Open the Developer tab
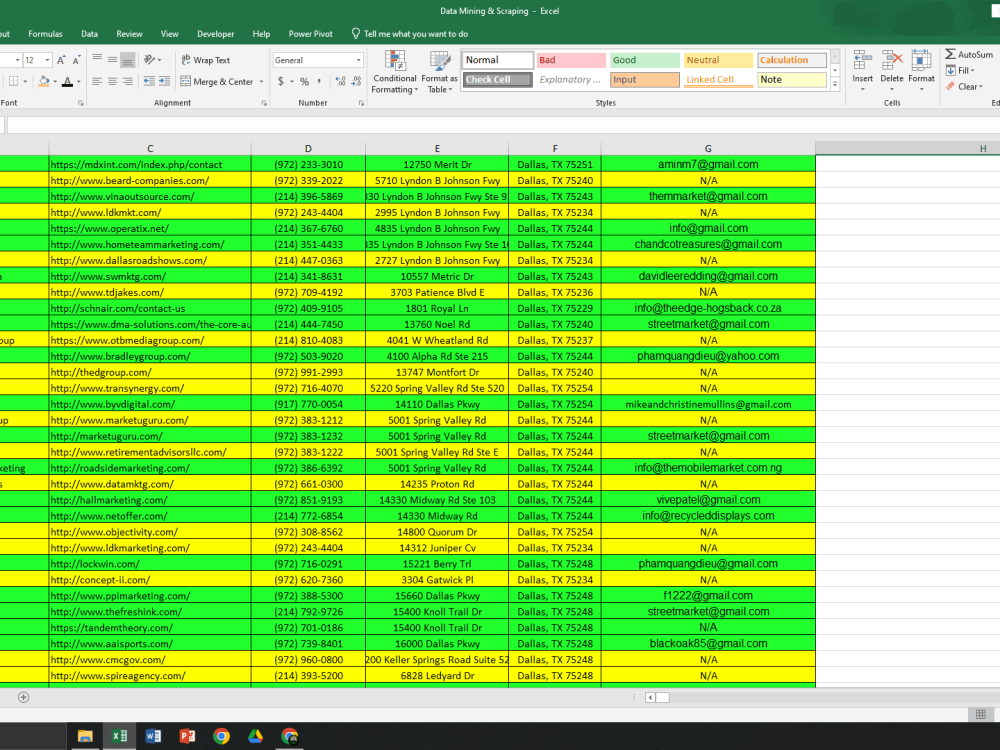The width and height of the screenshot is (1000, 750). (x=216, y=34)
